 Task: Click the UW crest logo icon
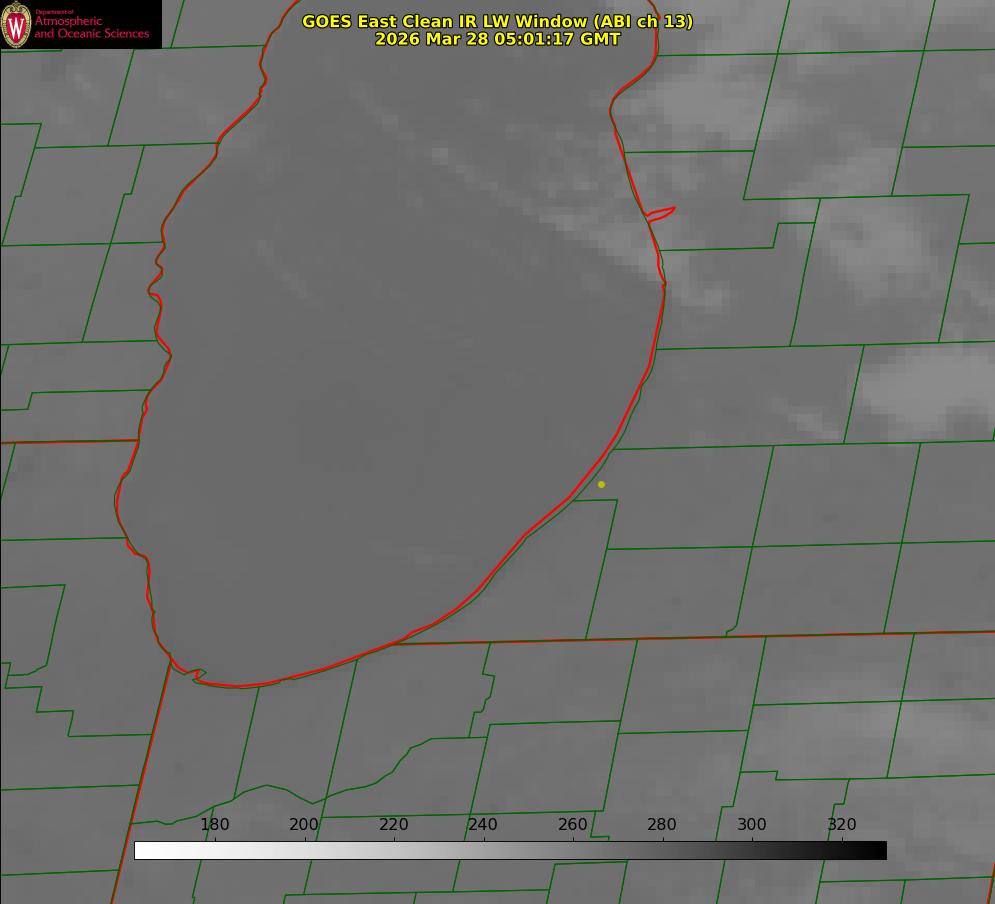pyautogui.click(x=17, y=24)
